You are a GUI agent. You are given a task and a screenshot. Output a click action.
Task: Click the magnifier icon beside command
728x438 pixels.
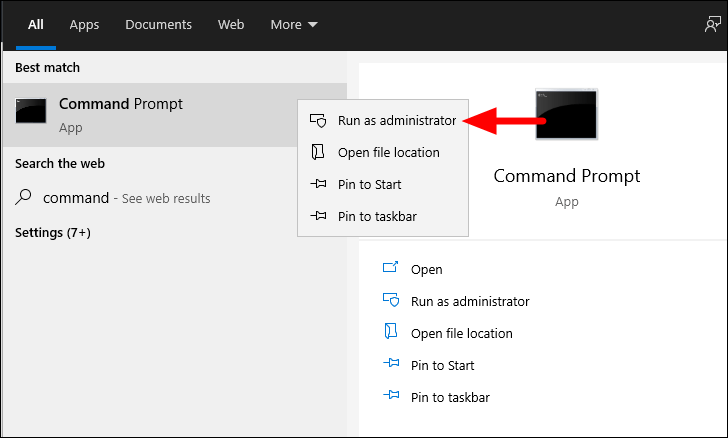click(23, 197)
